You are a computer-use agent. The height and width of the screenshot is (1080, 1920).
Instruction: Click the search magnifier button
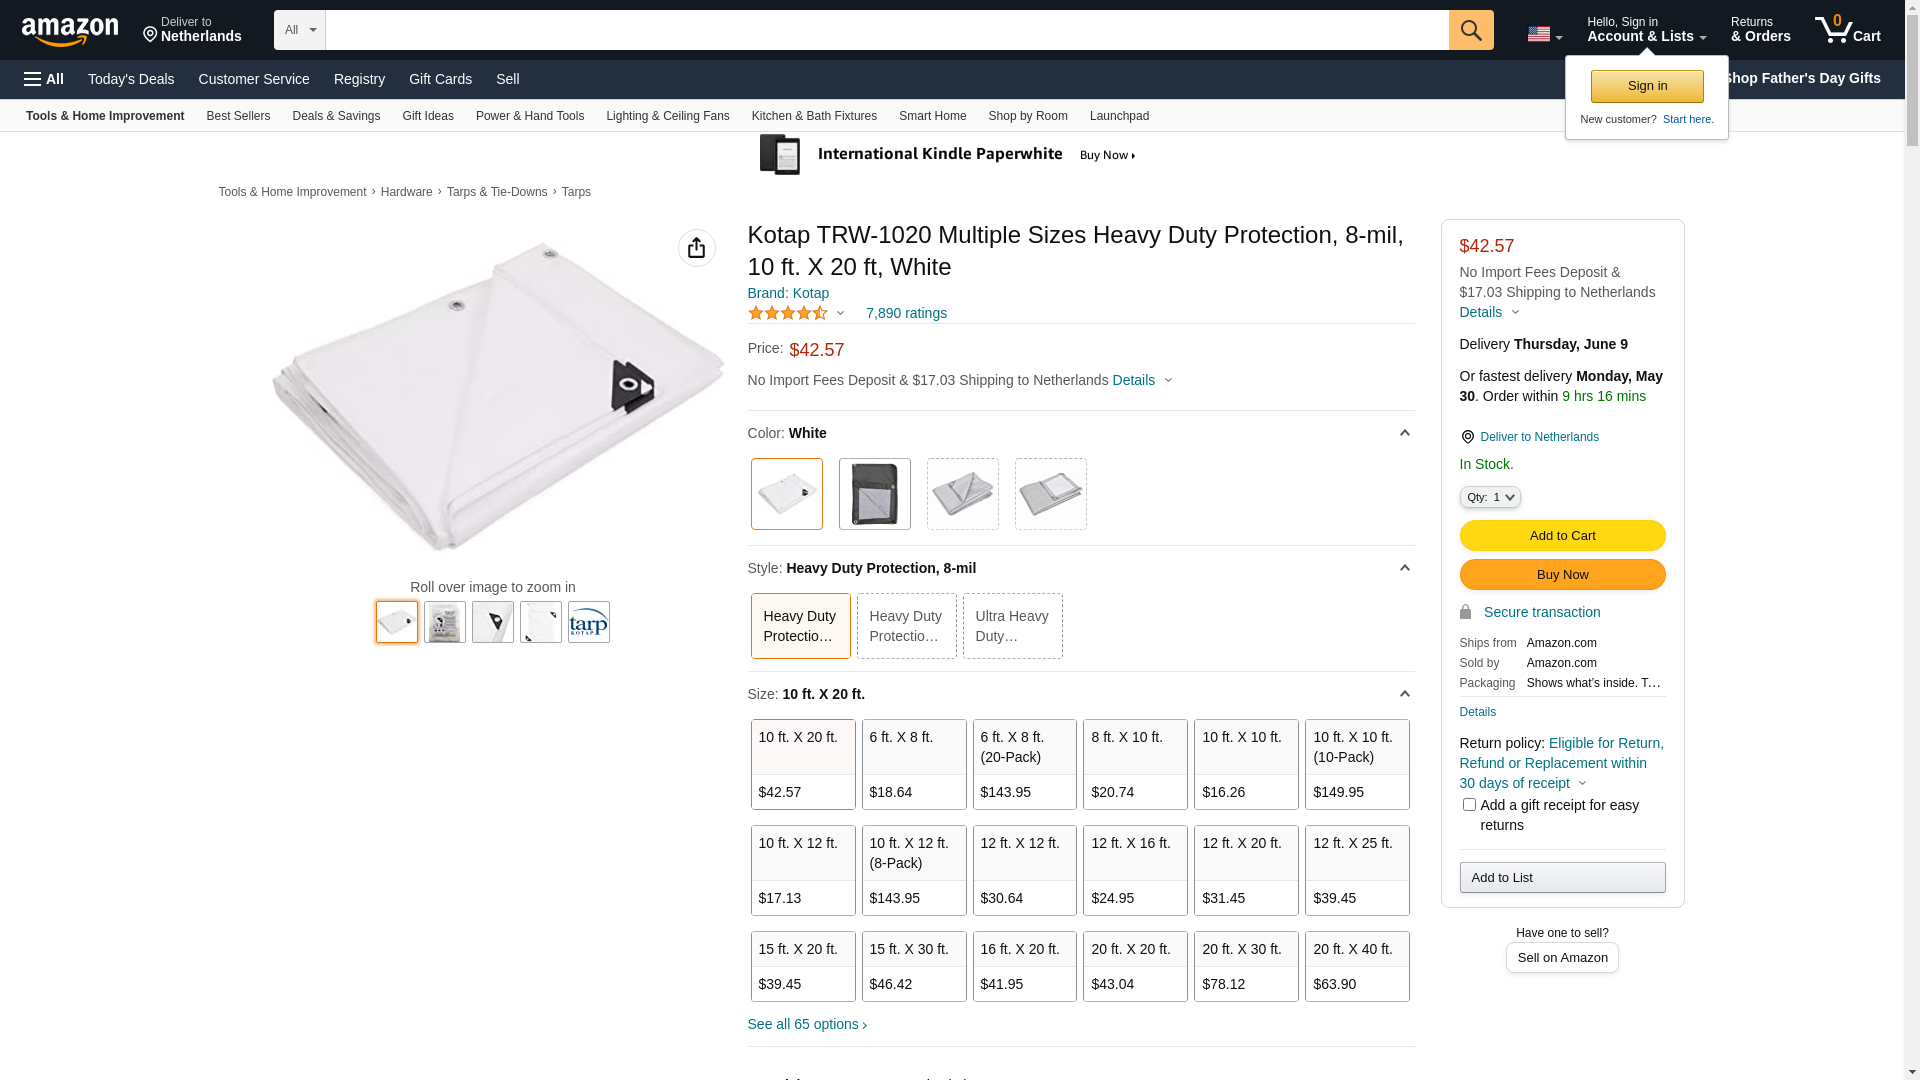coord(1471,30)
